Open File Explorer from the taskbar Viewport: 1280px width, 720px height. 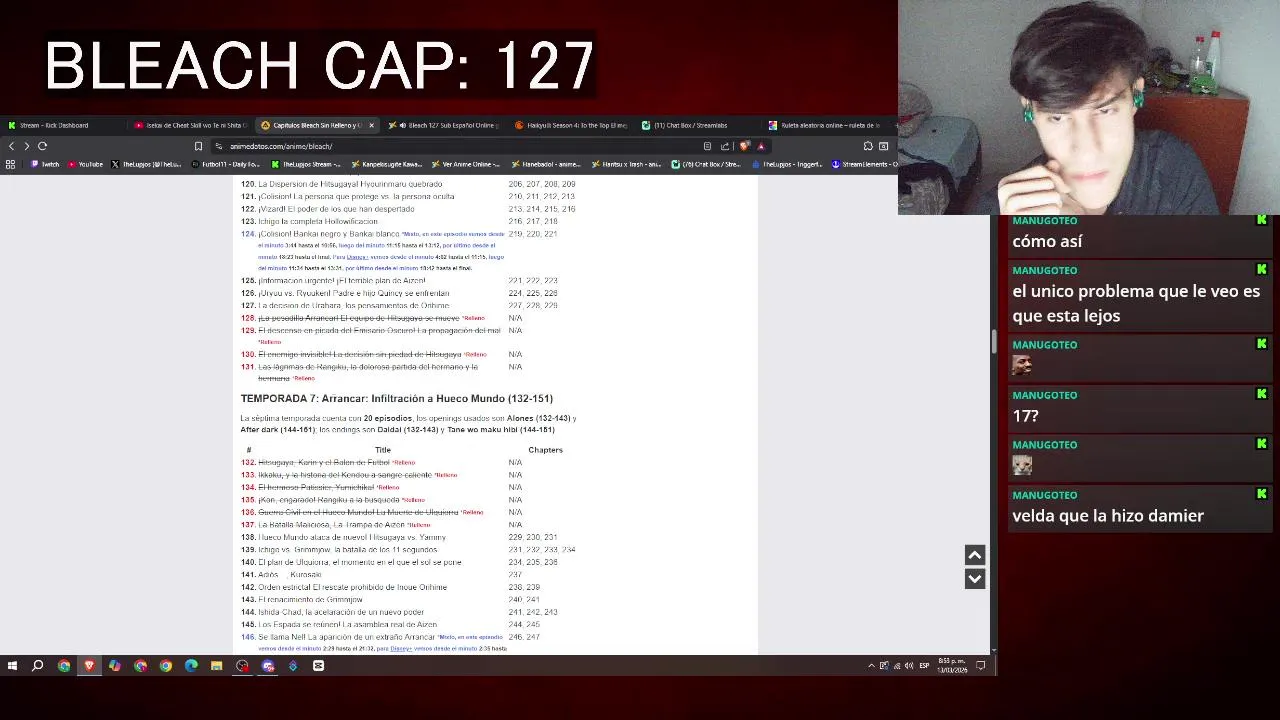point(216,665)
